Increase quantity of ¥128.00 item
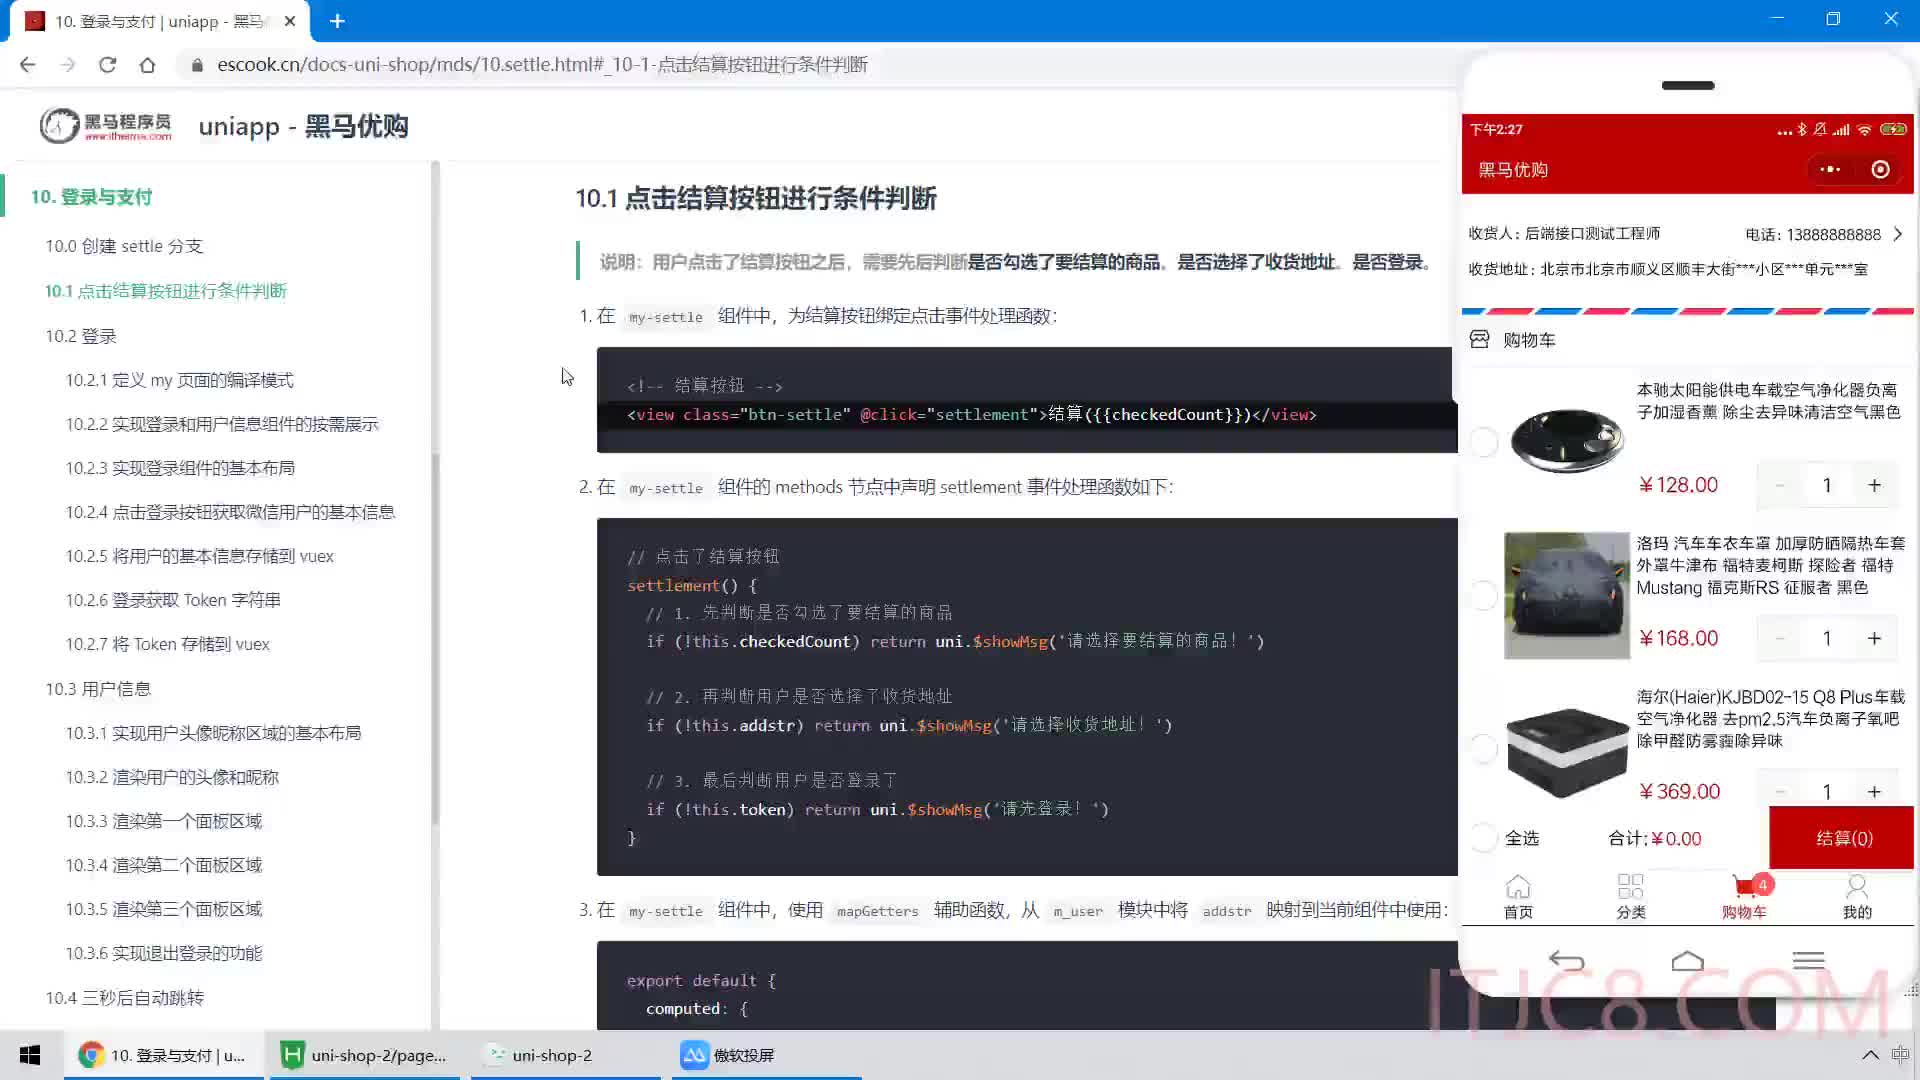The width and height of the screenshot is (1920, 1080). [x=1874, y=485]
